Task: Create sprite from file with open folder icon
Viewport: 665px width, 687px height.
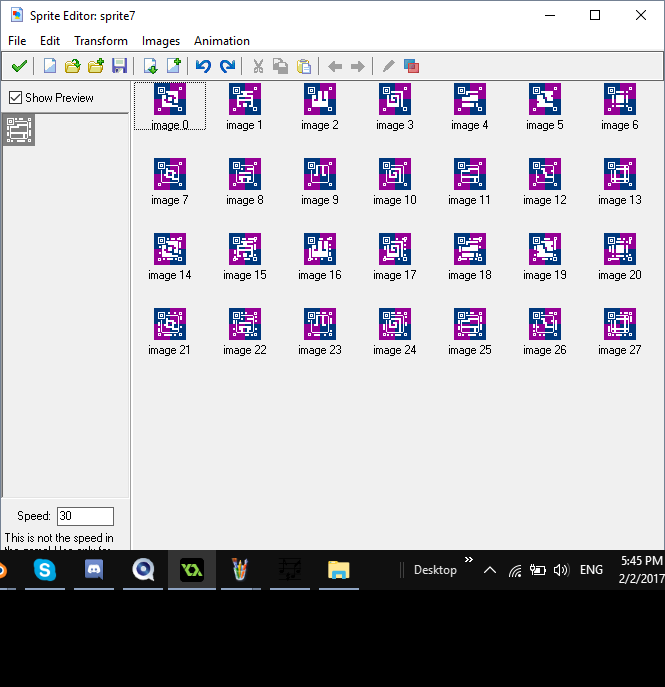Action: (x=73, y=67)
